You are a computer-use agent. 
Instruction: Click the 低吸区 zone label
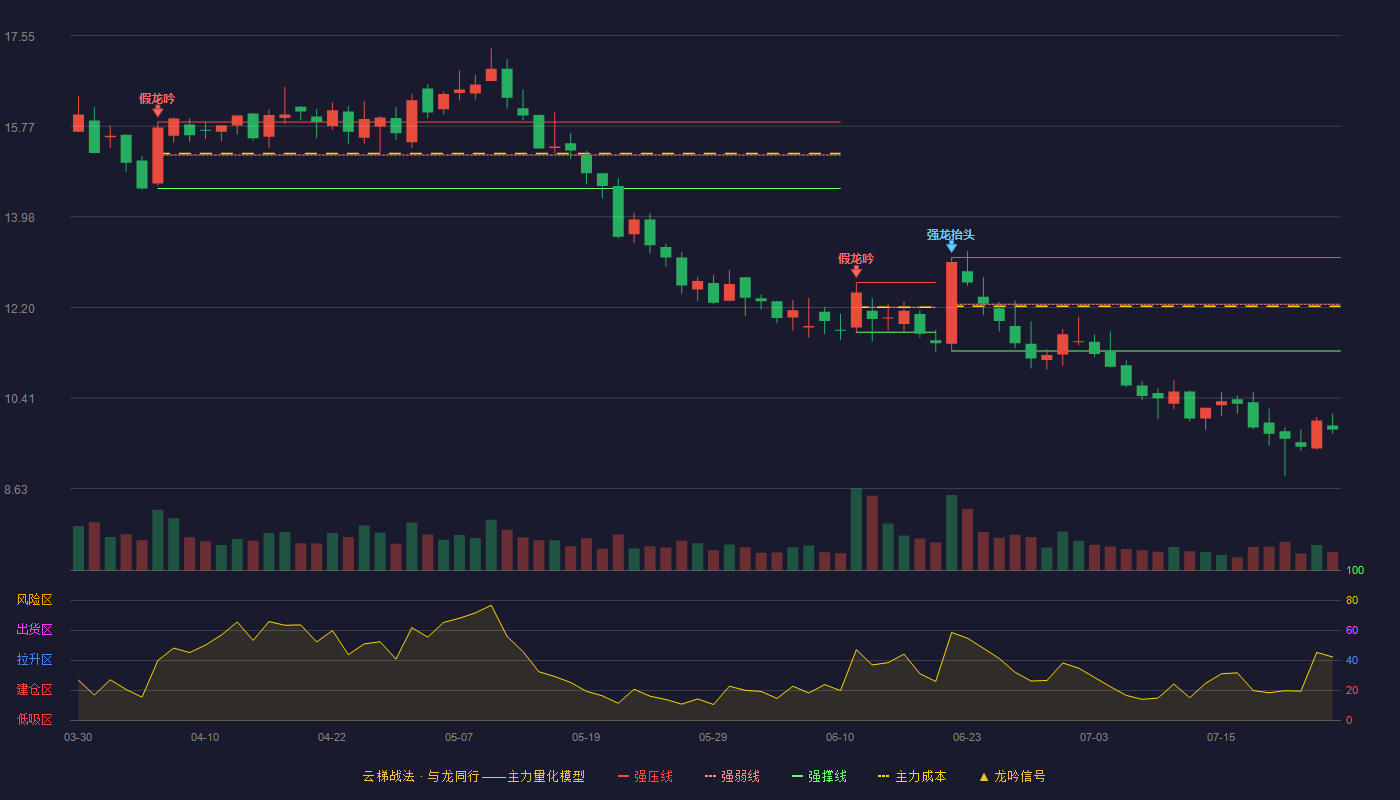point(34,719)
